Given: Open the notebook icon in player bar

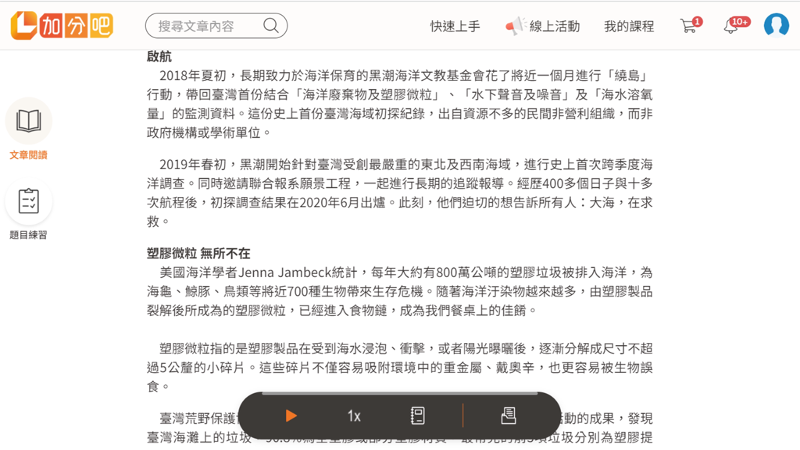Looking at the screenshot, I should pyautogui.click(x=418, y=416).
